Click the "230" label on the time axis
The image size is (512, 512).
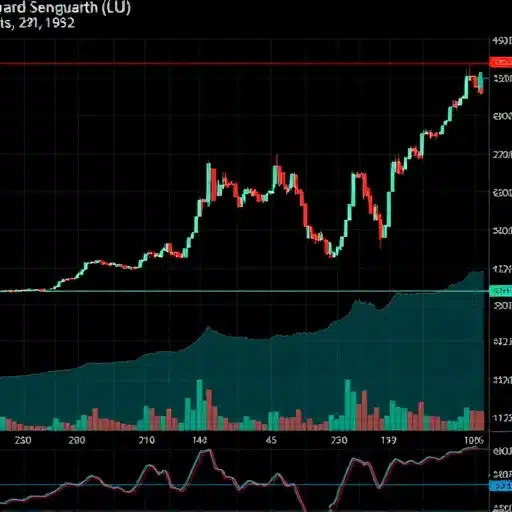[23, 440]
